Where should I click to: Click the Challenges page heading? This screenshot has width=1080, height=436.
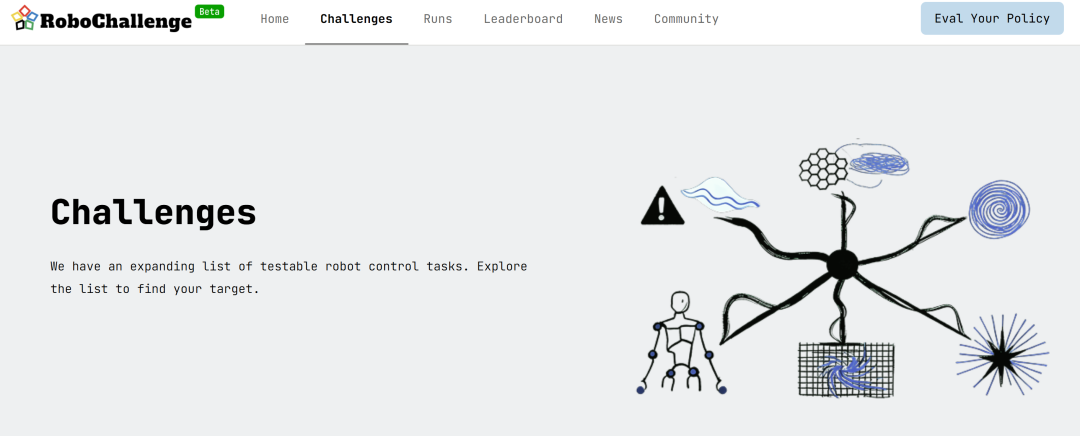point(154,212)
